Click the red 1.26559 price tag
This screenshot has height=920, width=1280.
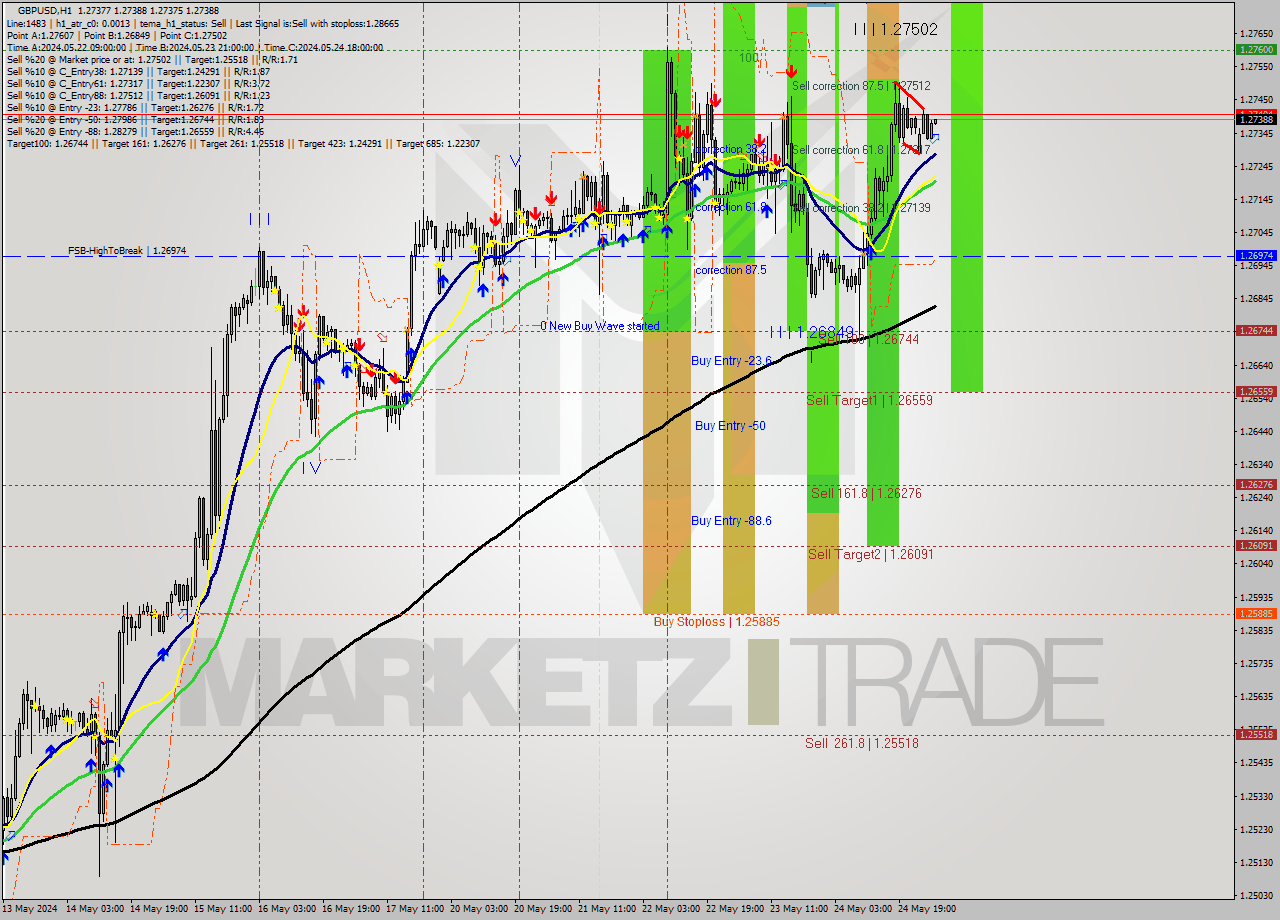[x=1256, y=391]
